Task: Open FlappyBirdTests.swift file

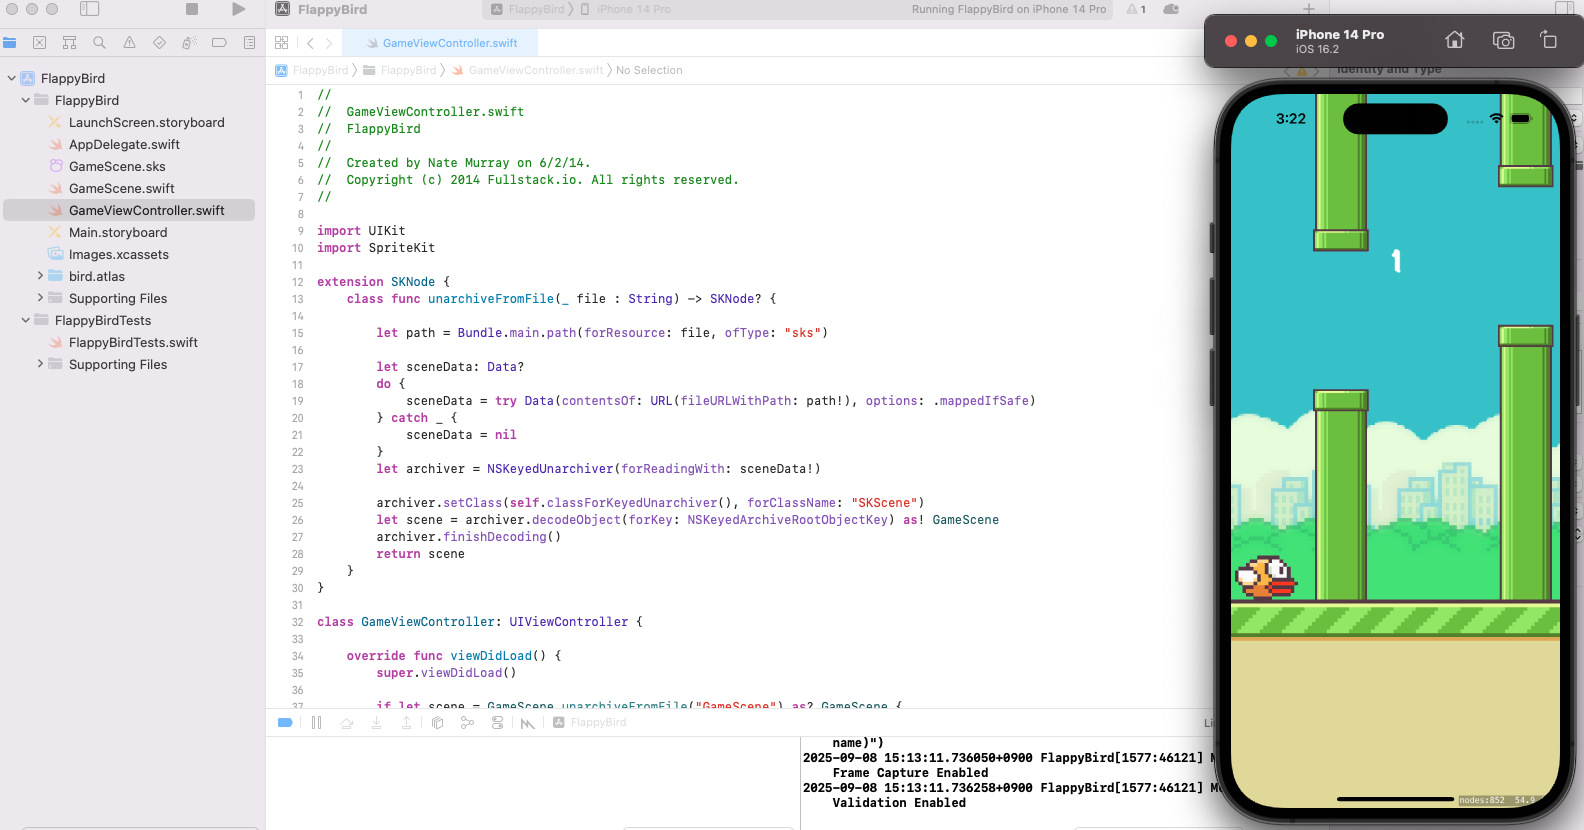Action: point(133,342)
